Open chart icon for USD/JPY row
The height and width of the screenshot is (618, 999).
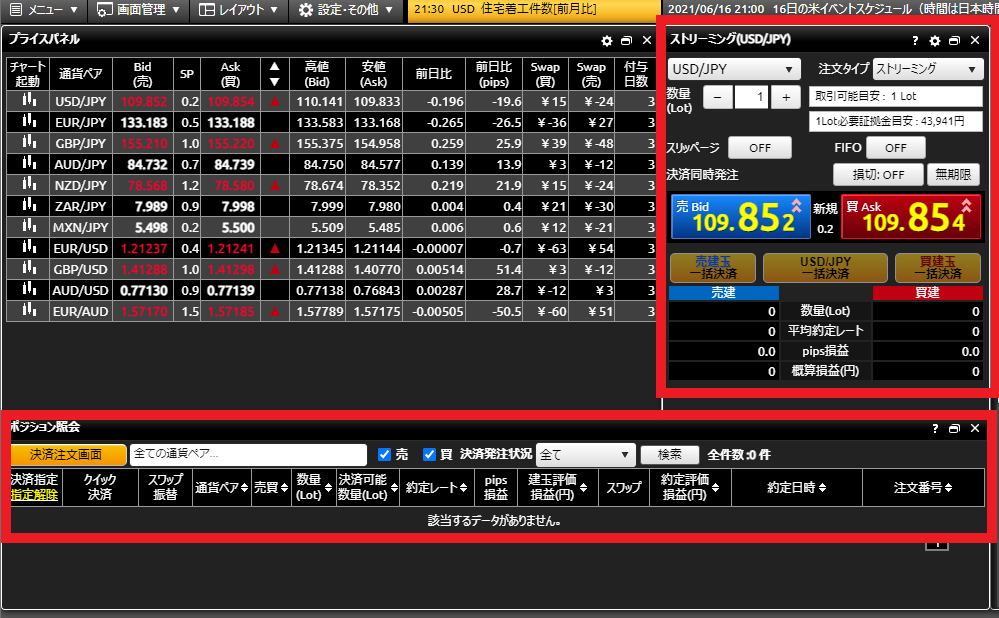(x=28, y=101)
